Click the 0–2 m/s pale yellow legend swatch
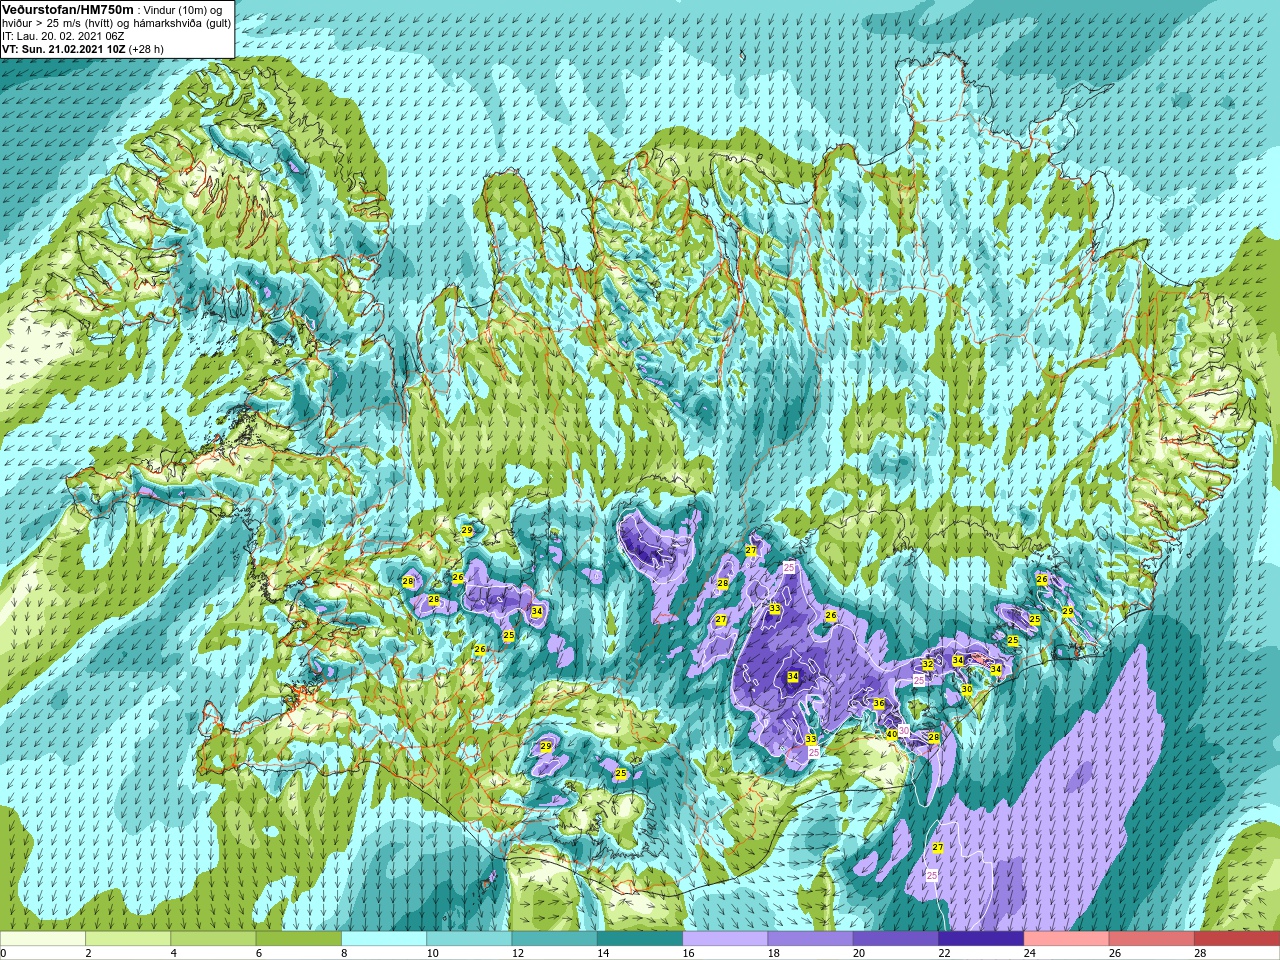This screenshot has height=960, width=1280. pos(43,939)
